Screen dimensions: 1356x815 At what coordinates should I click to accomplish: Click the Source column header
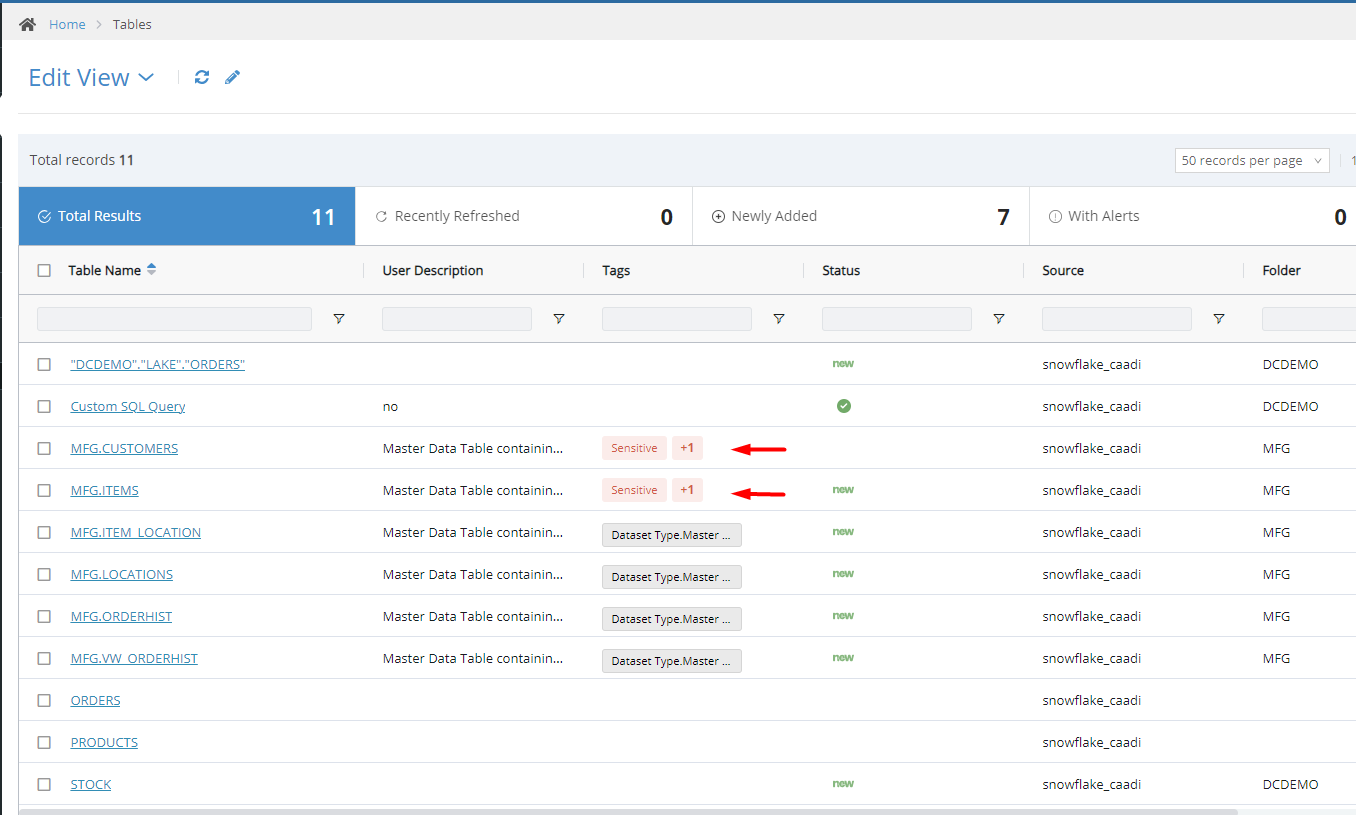[1063, 270]
